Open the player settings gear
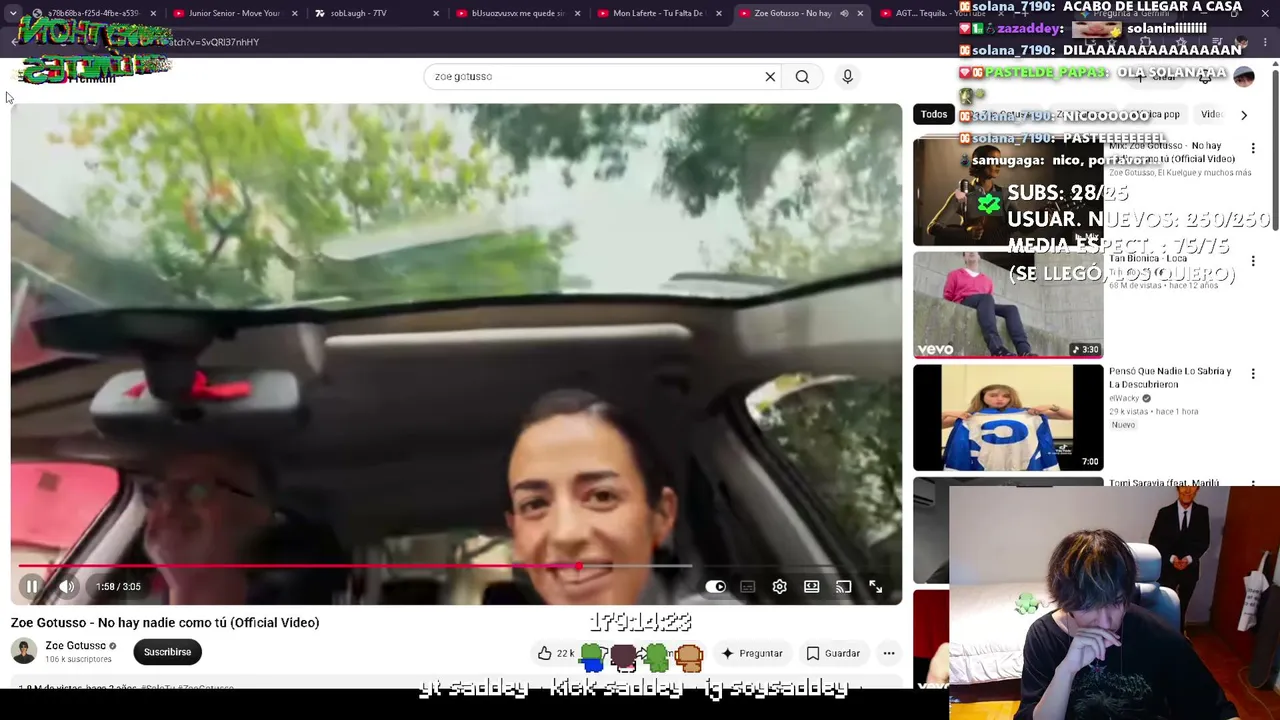Screen dimensions: 1280x720 (x=780, y=587)
